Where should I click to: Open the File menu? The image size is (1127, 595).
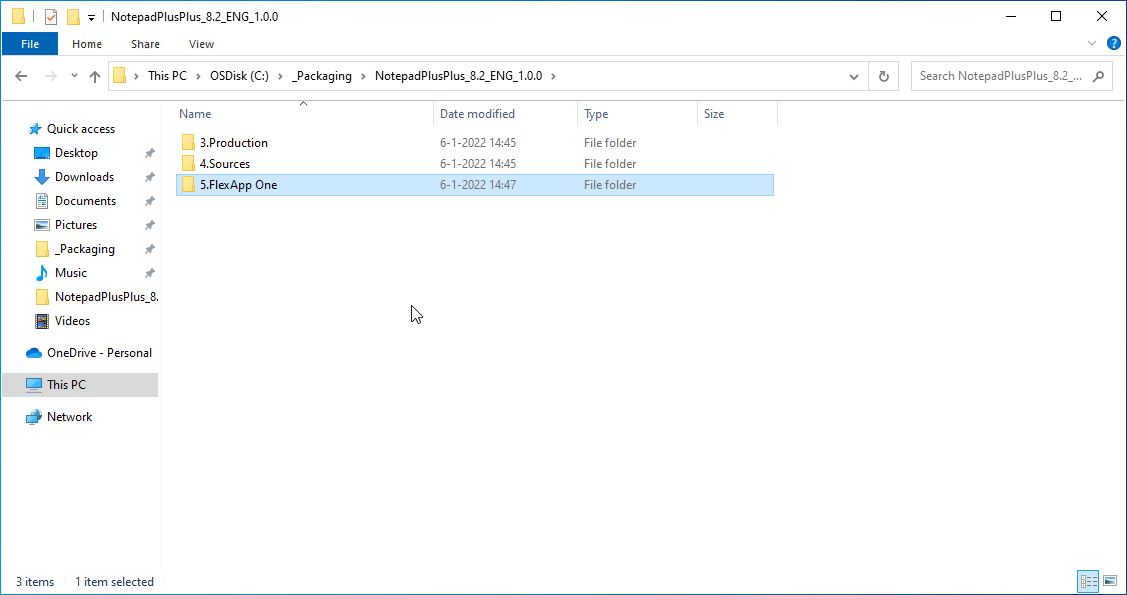tap(30, 44)
